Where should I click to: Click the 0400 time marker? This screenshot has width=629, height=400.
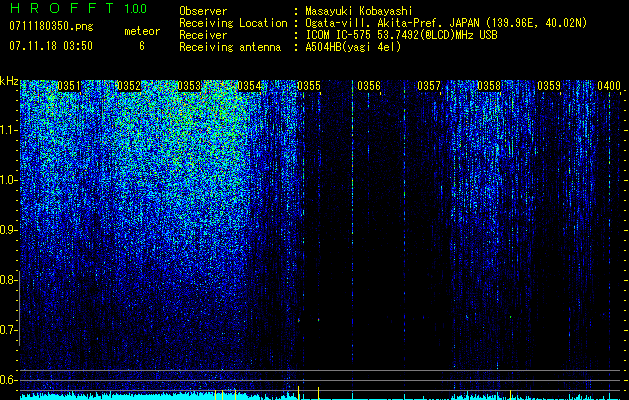[x=609, y=86]
